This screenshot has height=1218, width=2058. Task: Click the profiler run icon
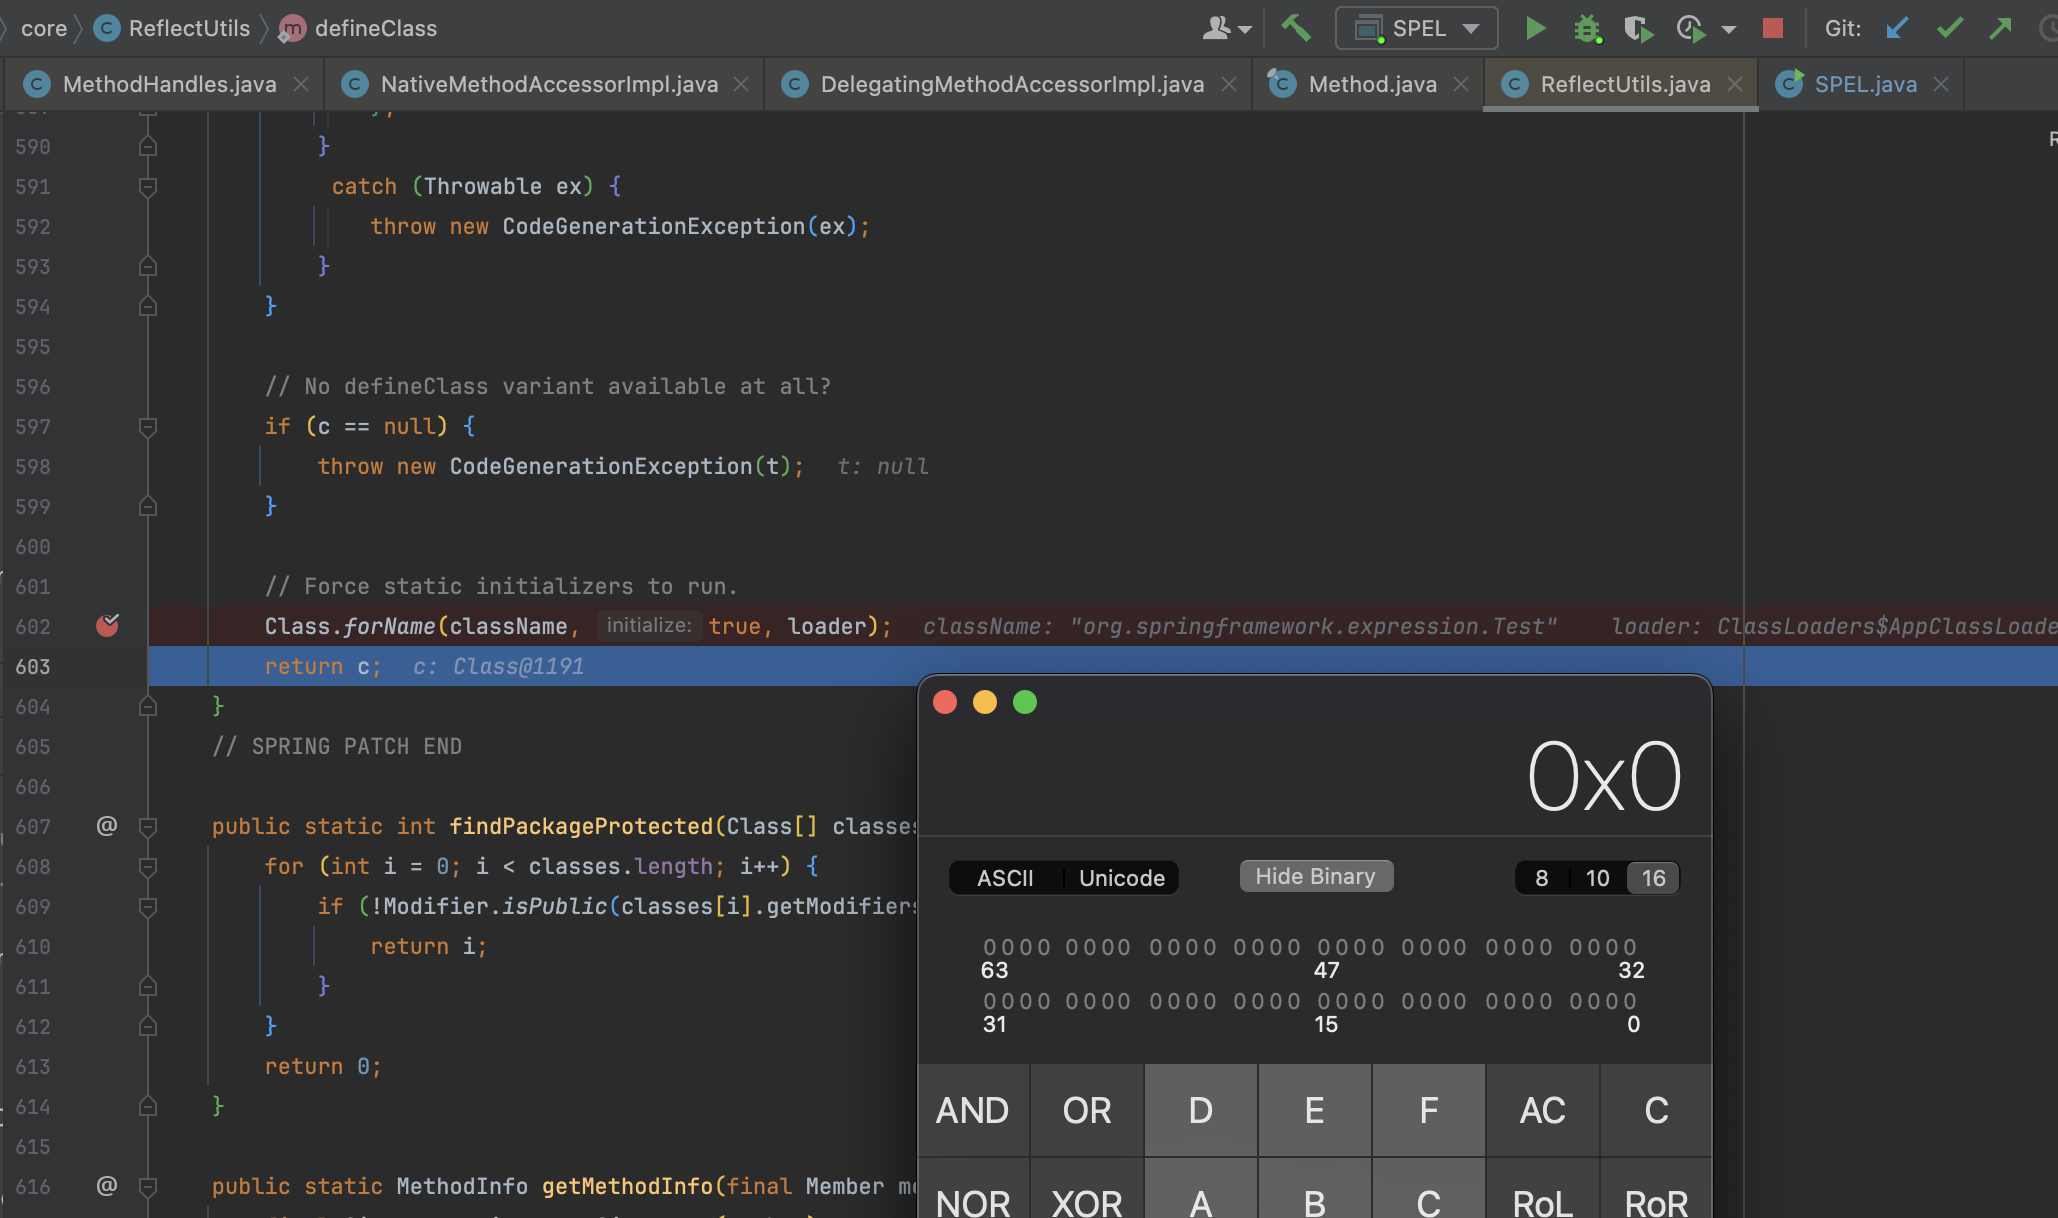pyautogui.click(x=1690, y=28)
